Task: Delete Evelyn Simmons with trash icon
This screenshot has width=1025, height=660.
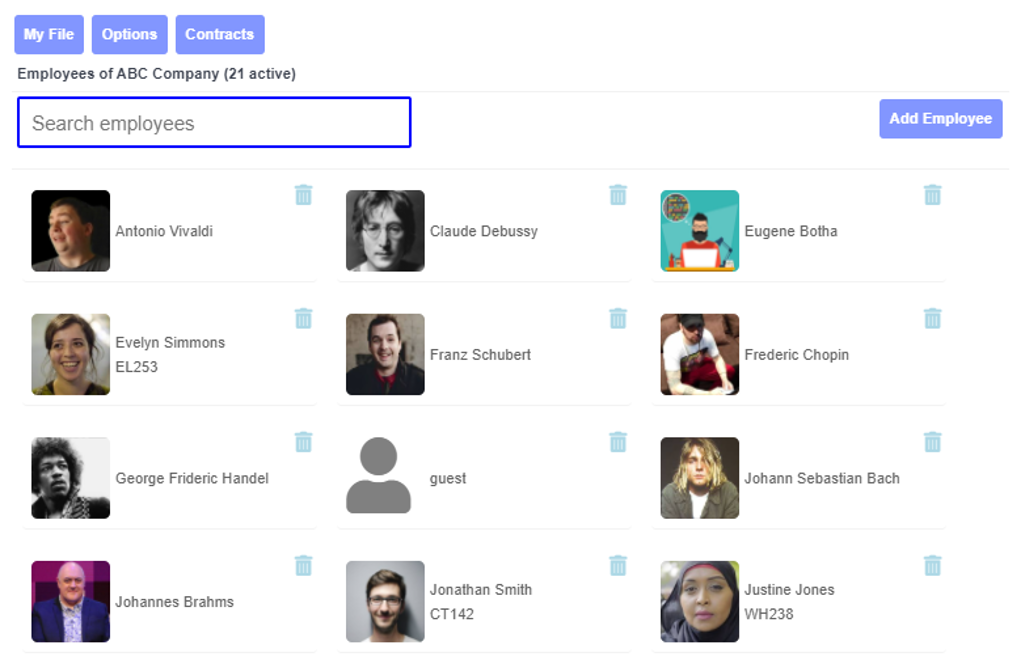Action: click(x=303, y=318)
